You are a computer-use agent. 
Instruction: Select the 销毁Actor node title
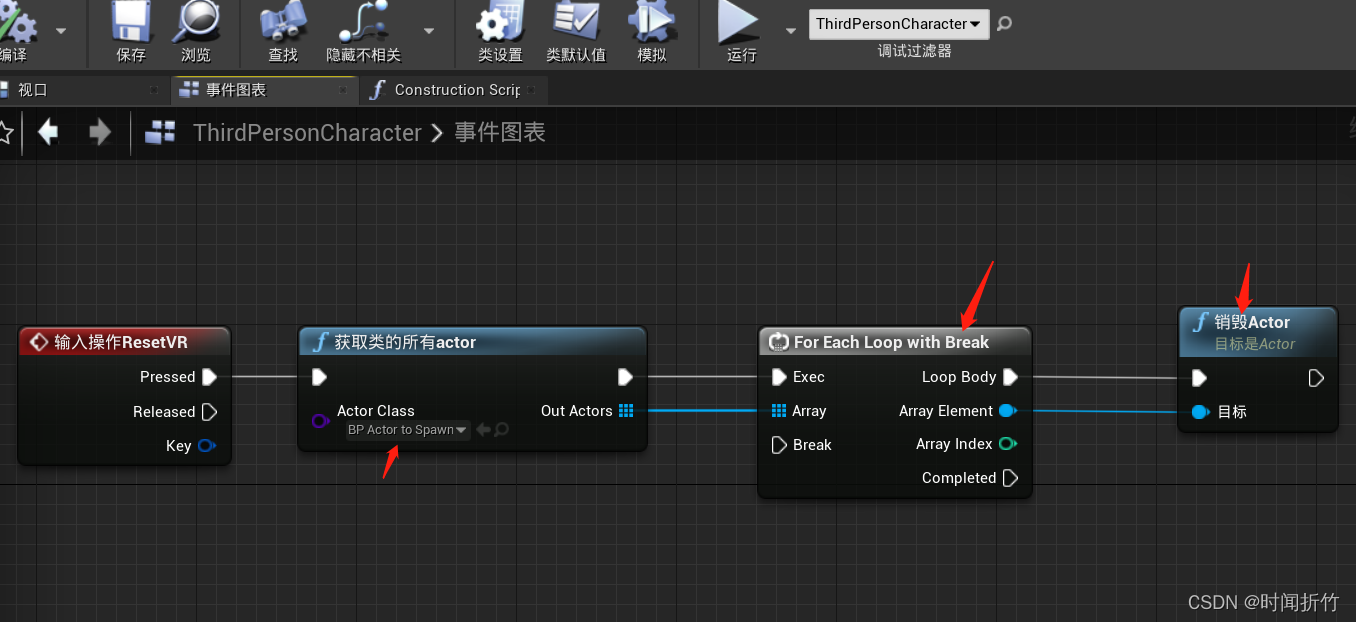pyautogui.click(x=1252, y=322)
